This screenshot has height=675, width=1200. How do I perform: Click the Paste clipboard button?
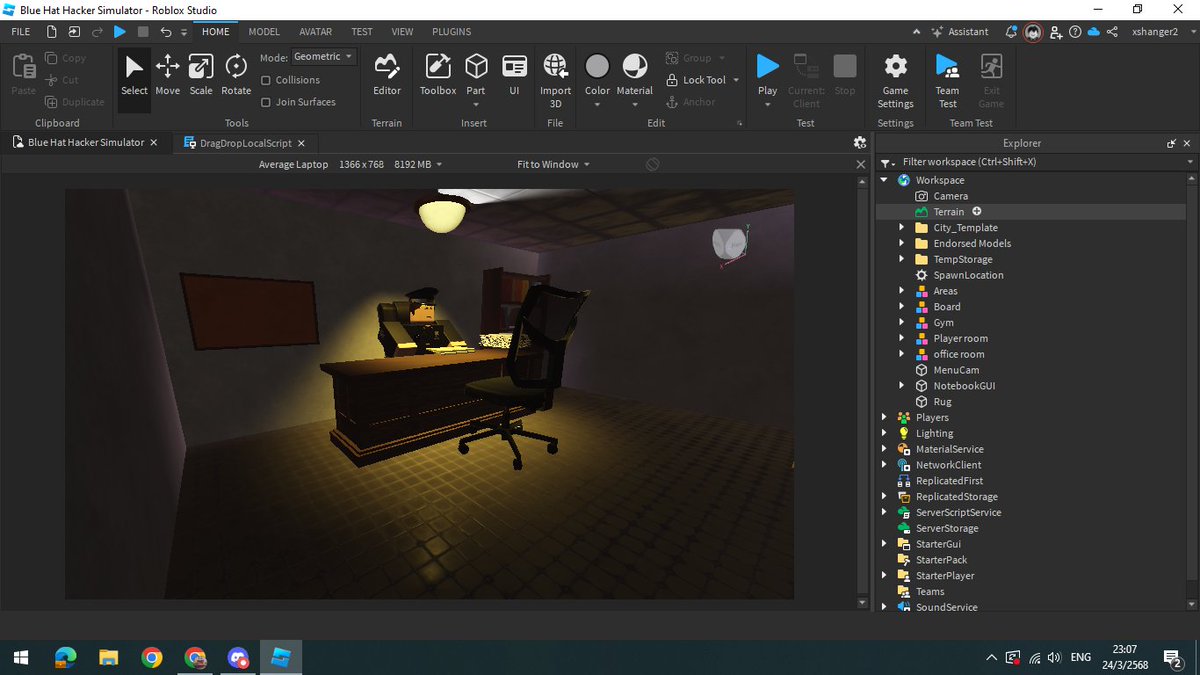[x=23, y=75]
